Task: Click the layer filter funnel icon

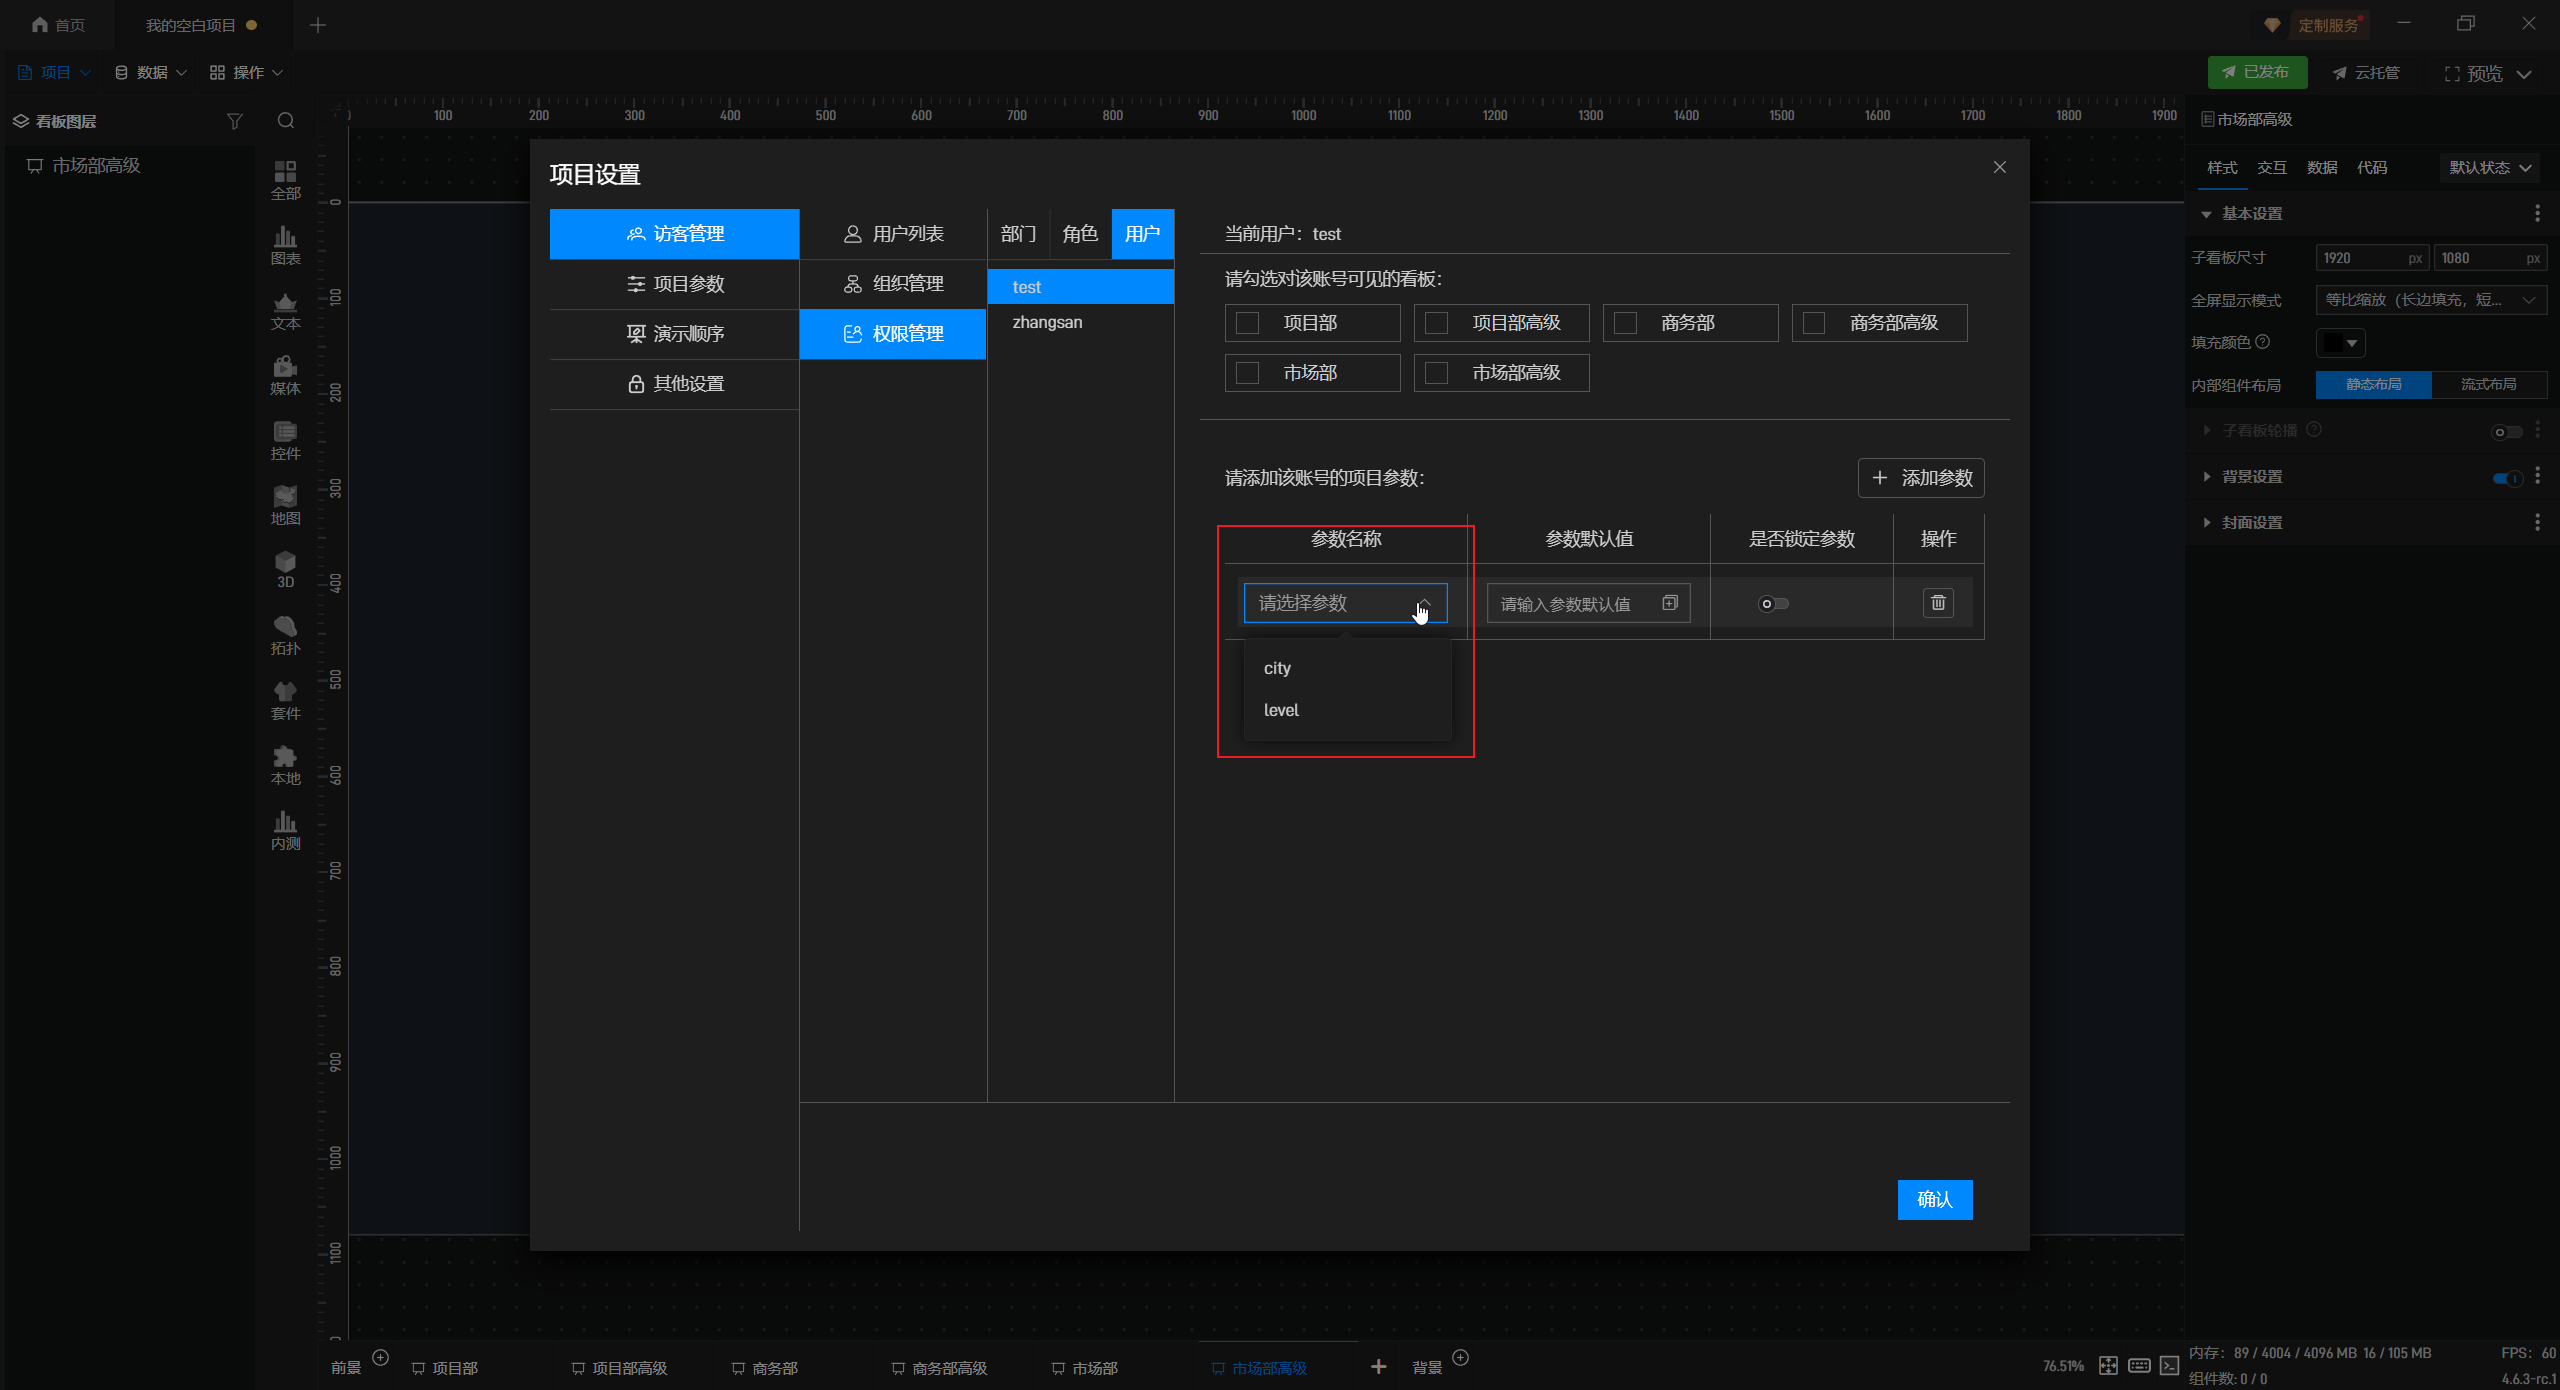Action: (x=235, y=121)
